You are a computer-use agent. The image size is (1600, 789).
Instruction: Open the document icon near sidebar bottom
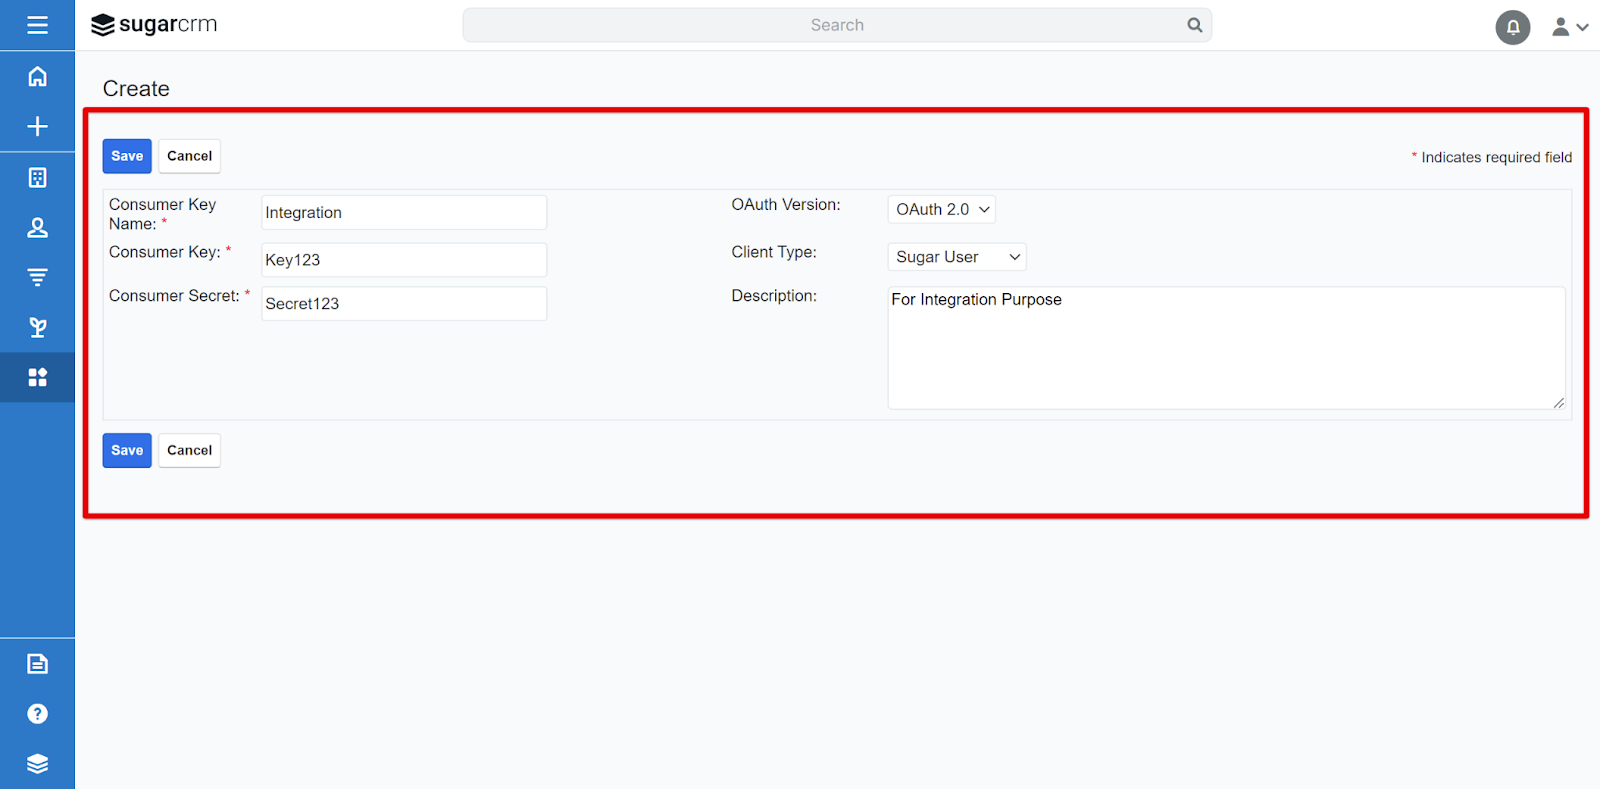[37, 663]
